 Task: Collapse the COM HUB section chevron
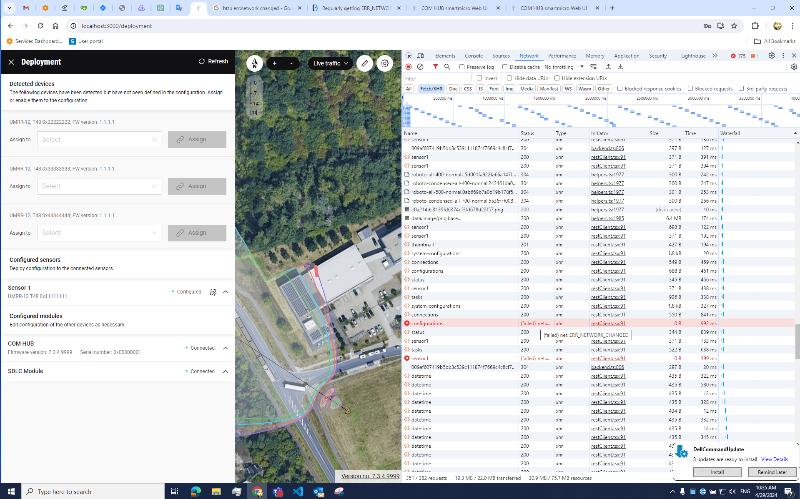point(226,348)
